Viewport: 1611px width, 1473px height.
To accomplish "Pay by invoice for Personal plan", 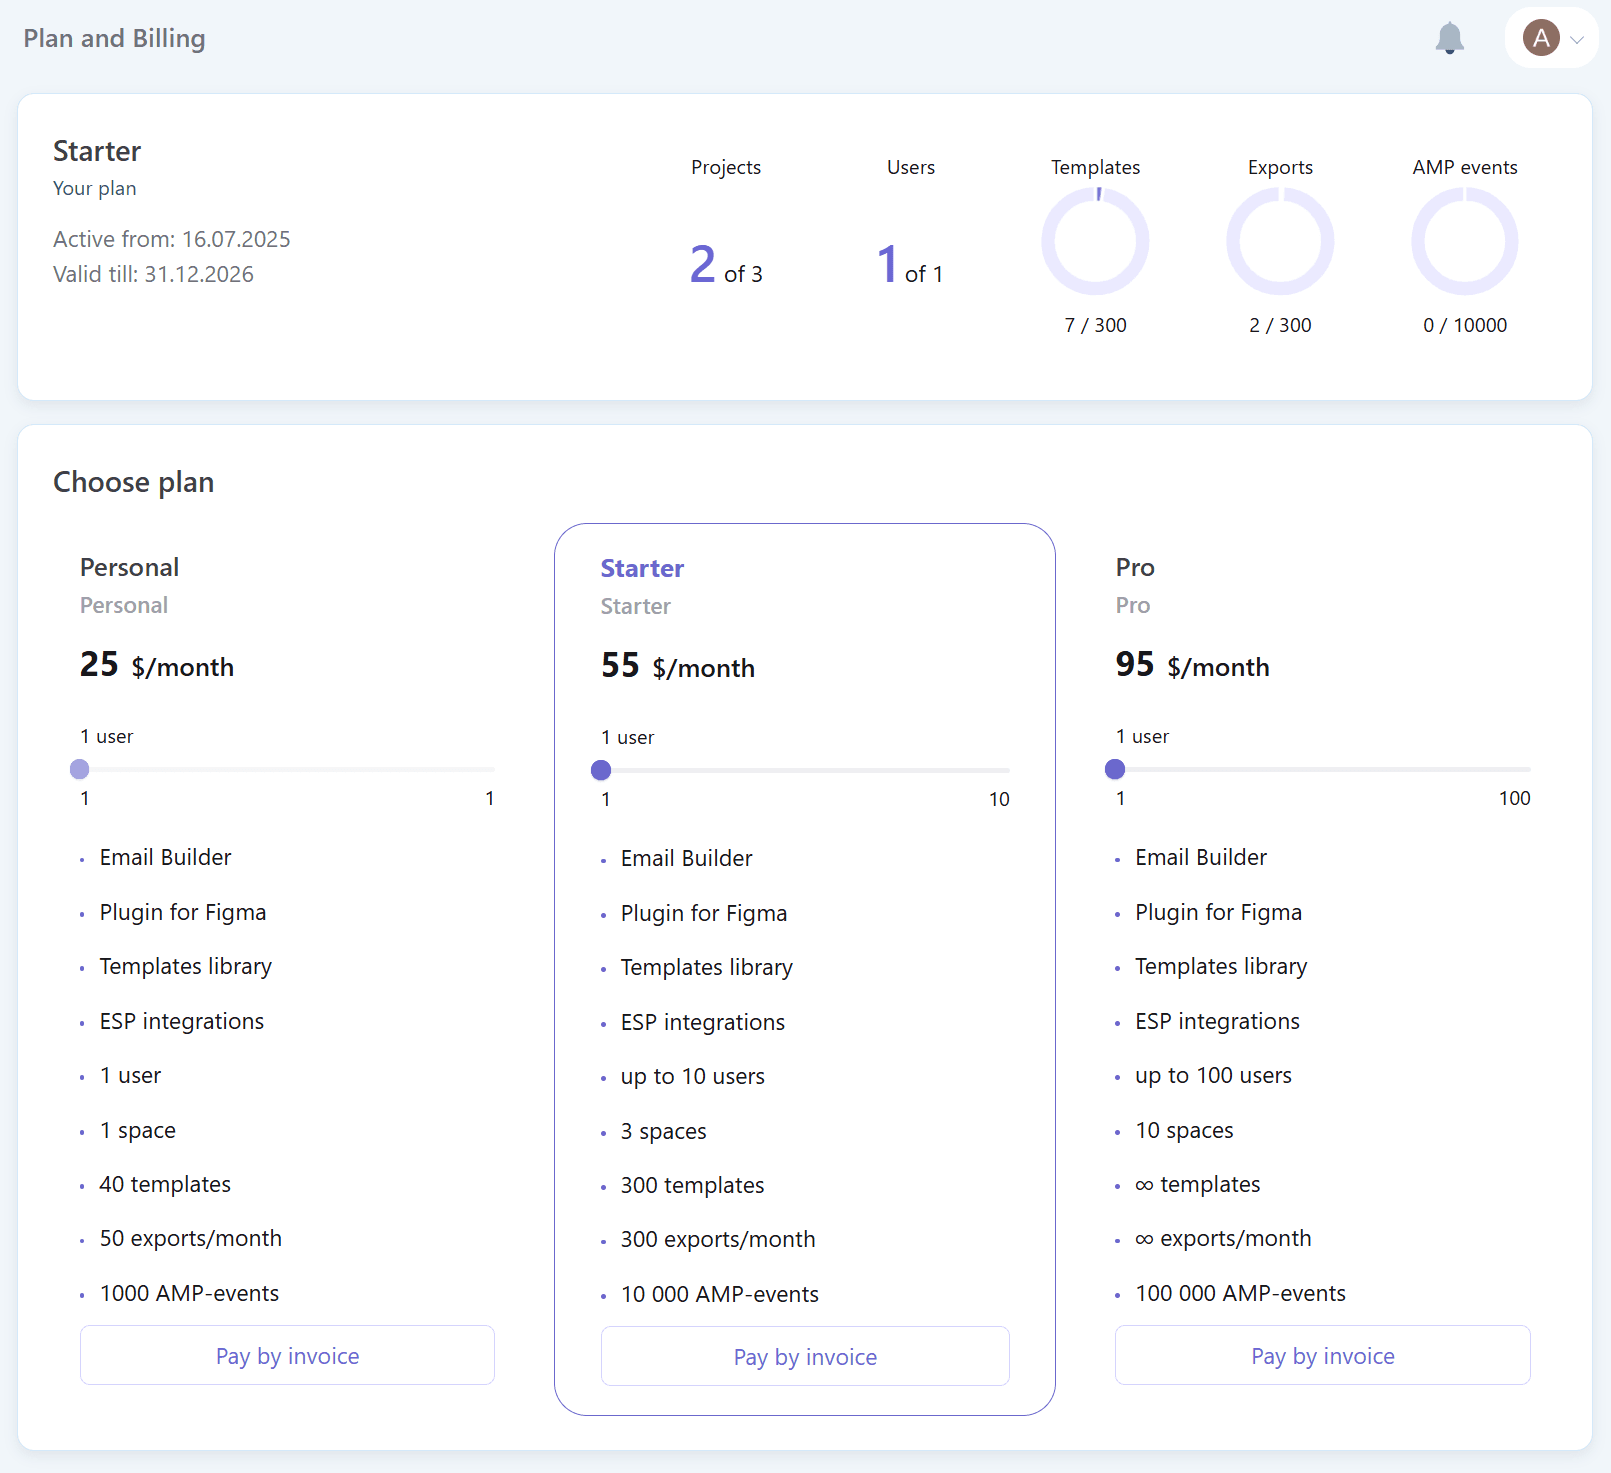I will pyautogui.click(x=287, y=1355).
